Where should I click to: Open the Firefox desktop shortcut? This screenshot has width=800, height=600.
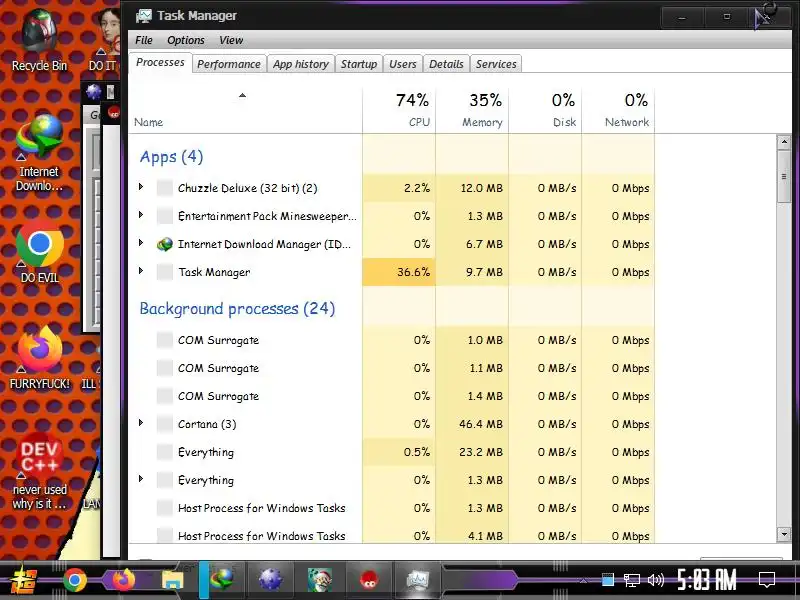pos(39,357)
